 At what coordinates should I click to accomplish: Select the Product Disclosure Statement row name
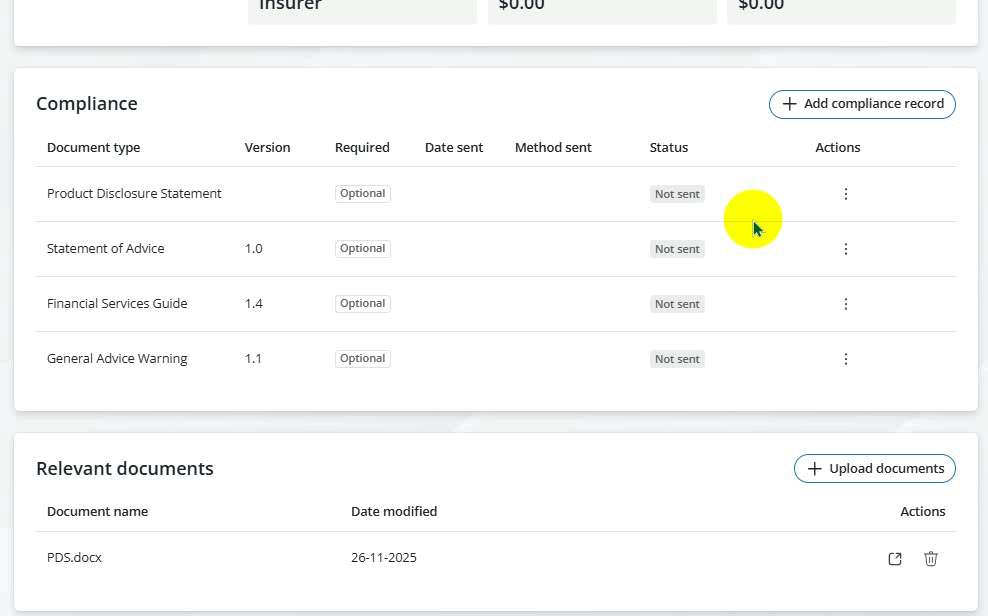(x=134, y=194)
